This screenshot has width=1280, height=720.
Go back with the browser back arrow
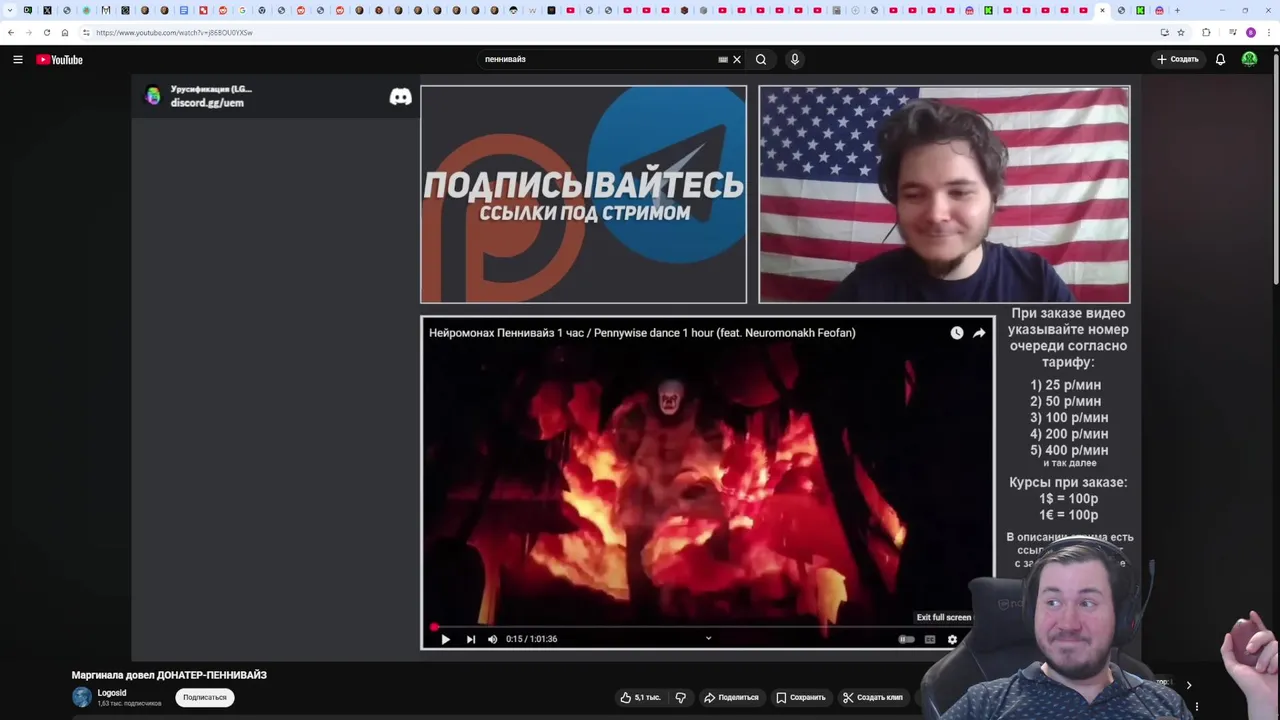click(x=11, y=32)
